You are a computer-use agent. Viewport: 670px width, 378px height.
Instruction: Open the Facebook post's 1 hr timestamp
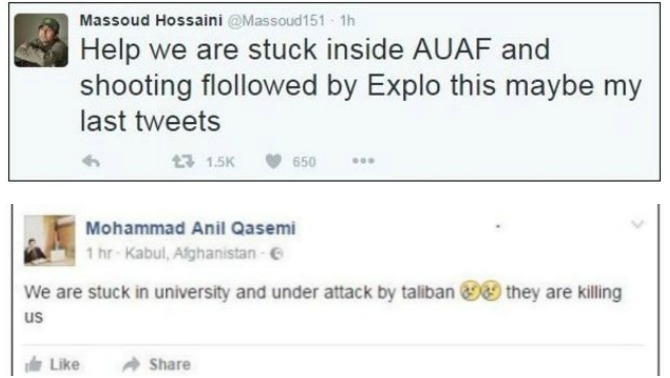[x=98, y=254]
